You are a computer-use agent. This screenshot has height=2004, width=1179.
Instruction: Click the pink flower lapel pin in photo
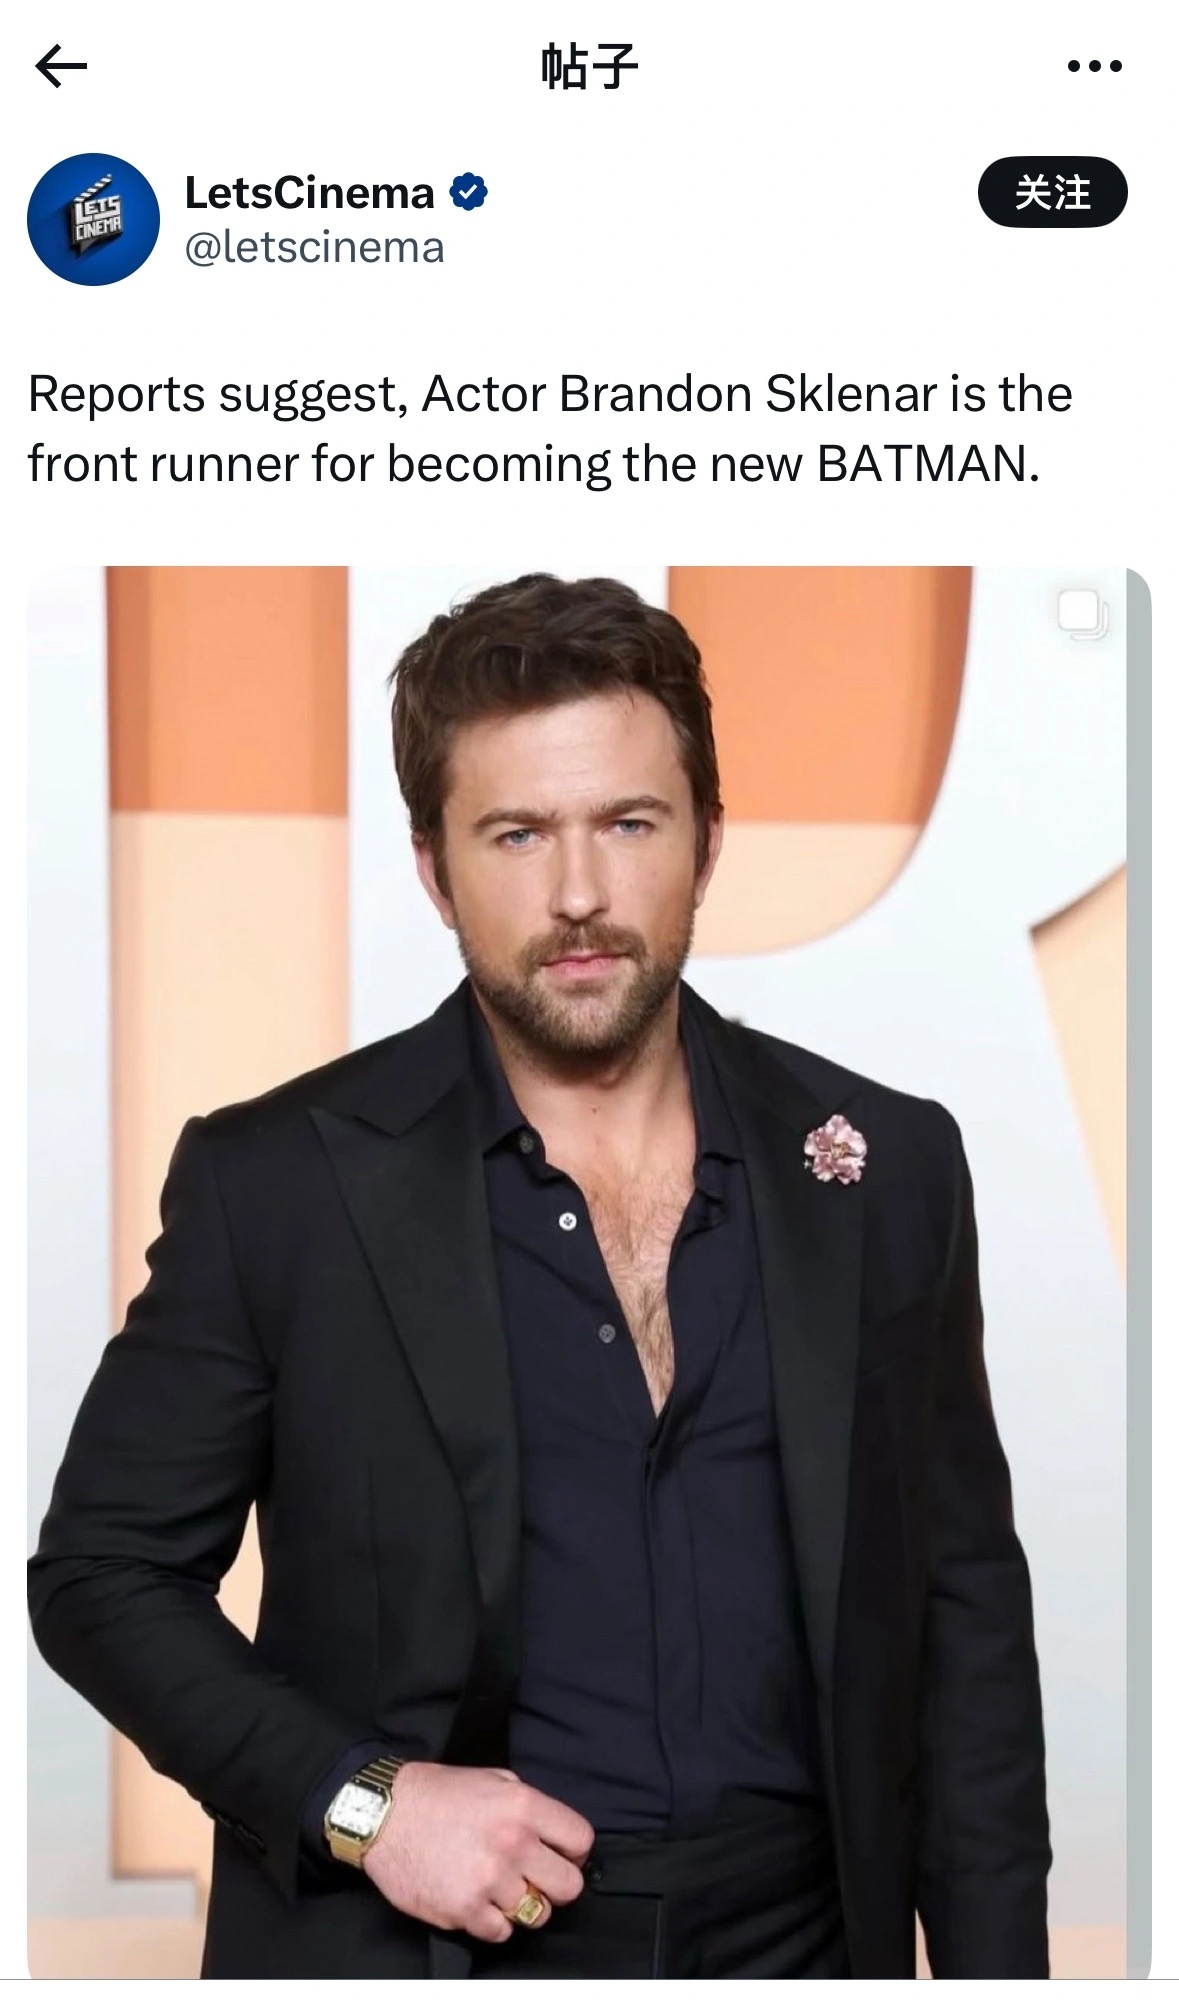836,1149
